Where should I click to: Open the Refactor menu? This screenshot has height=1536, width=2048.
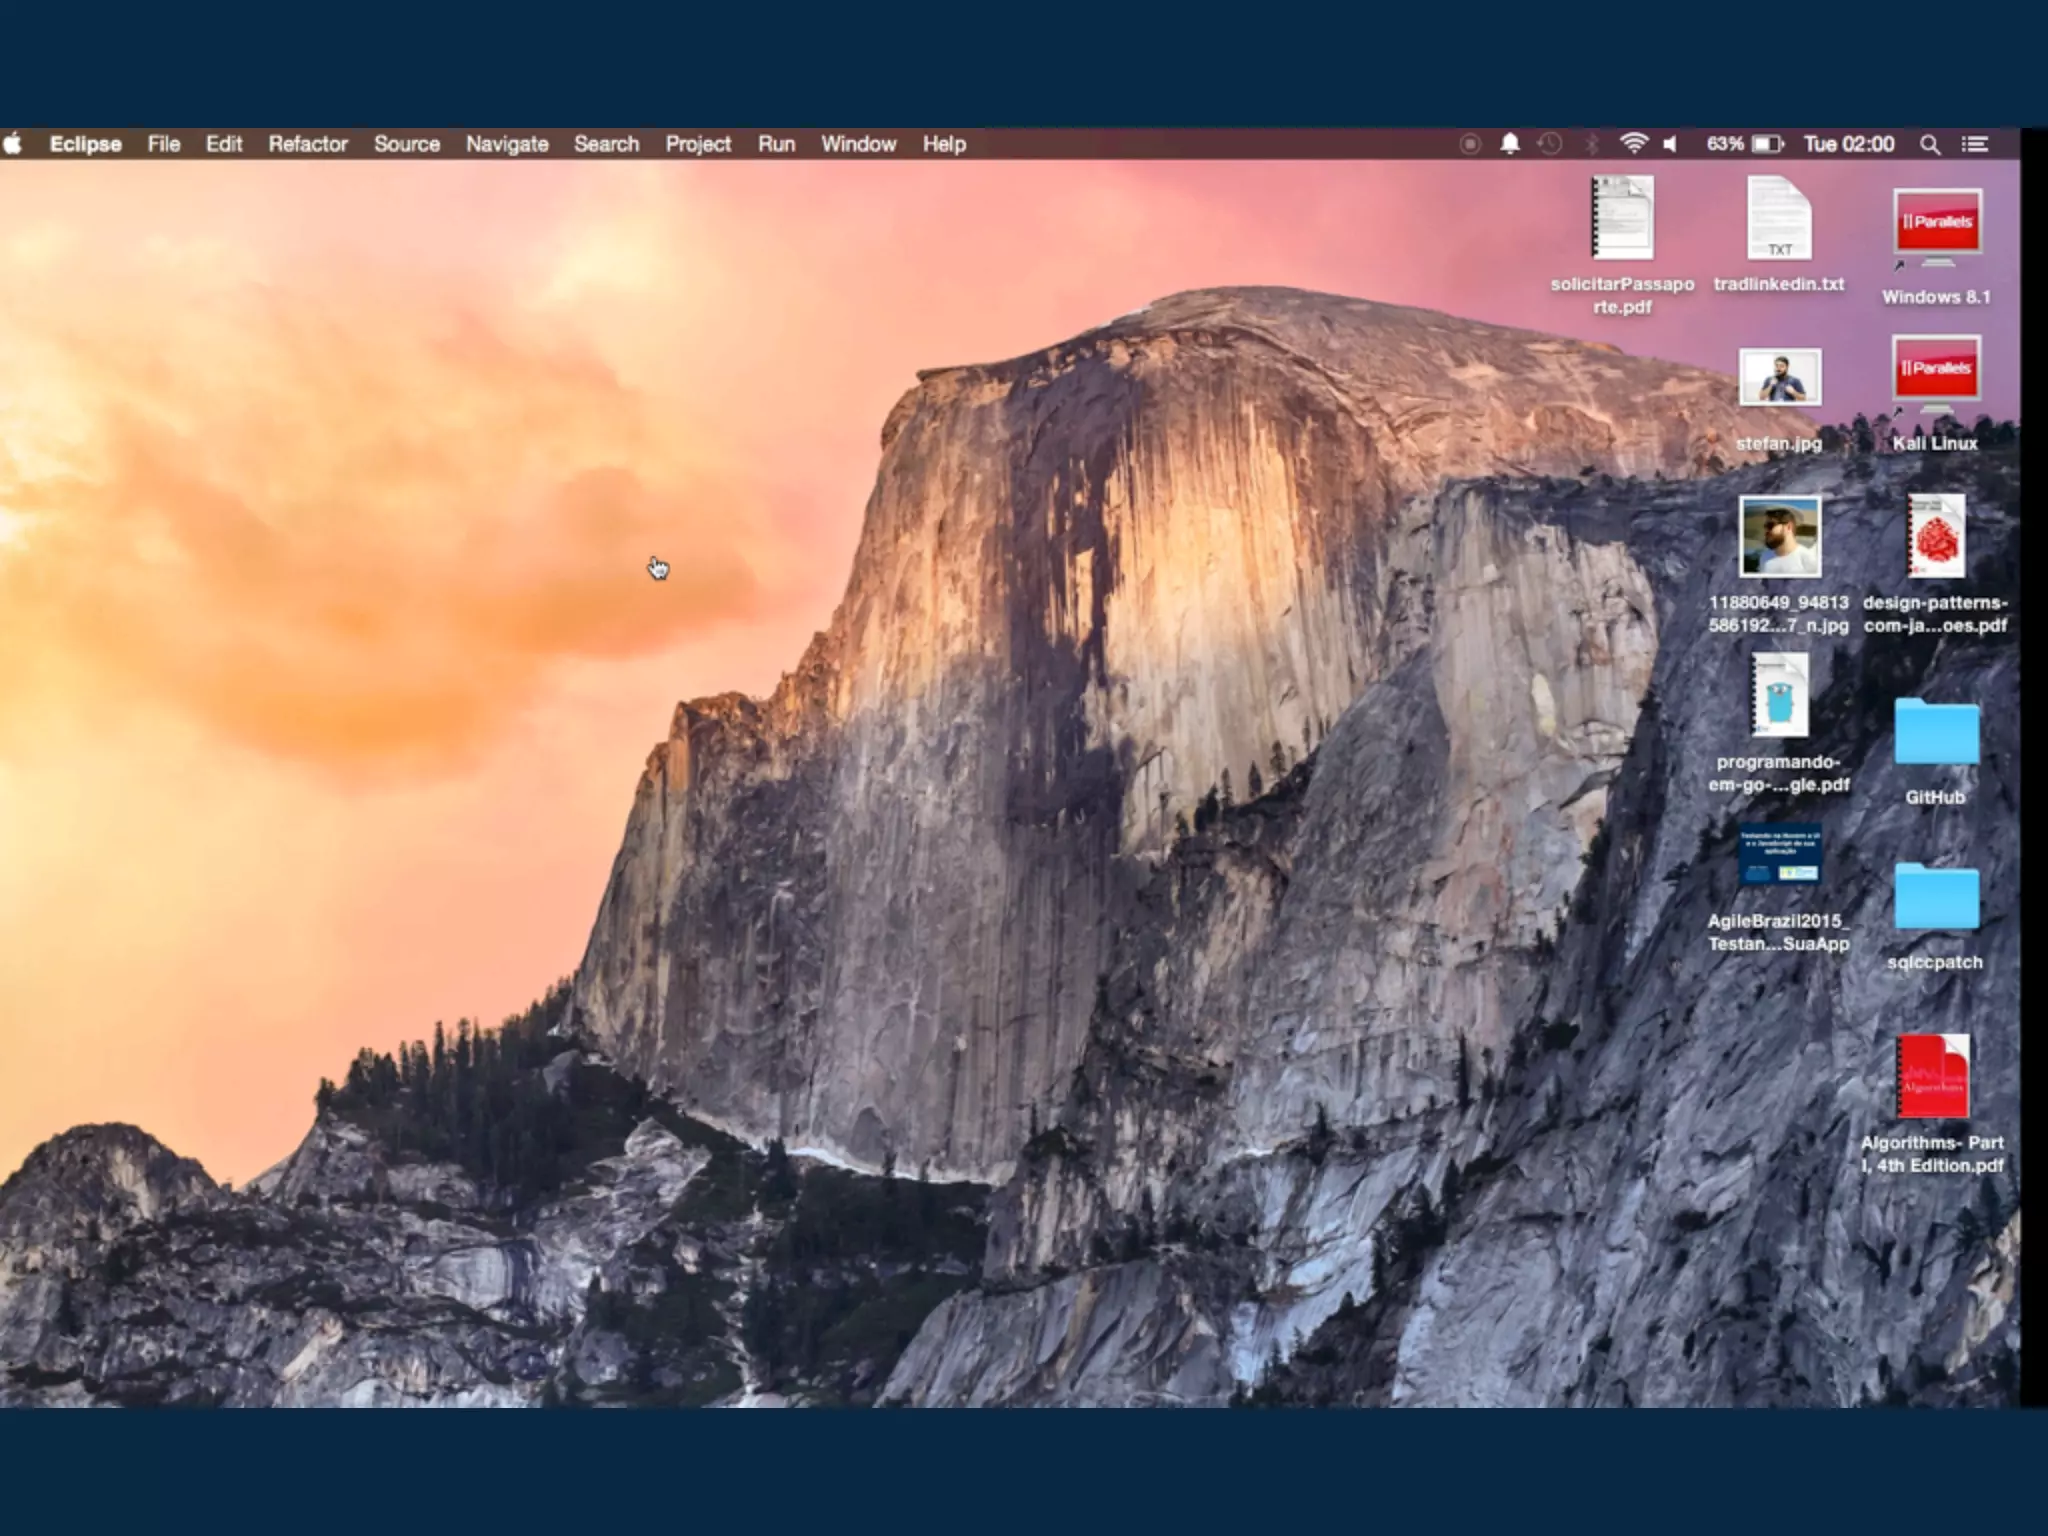[x=307, y=144]
